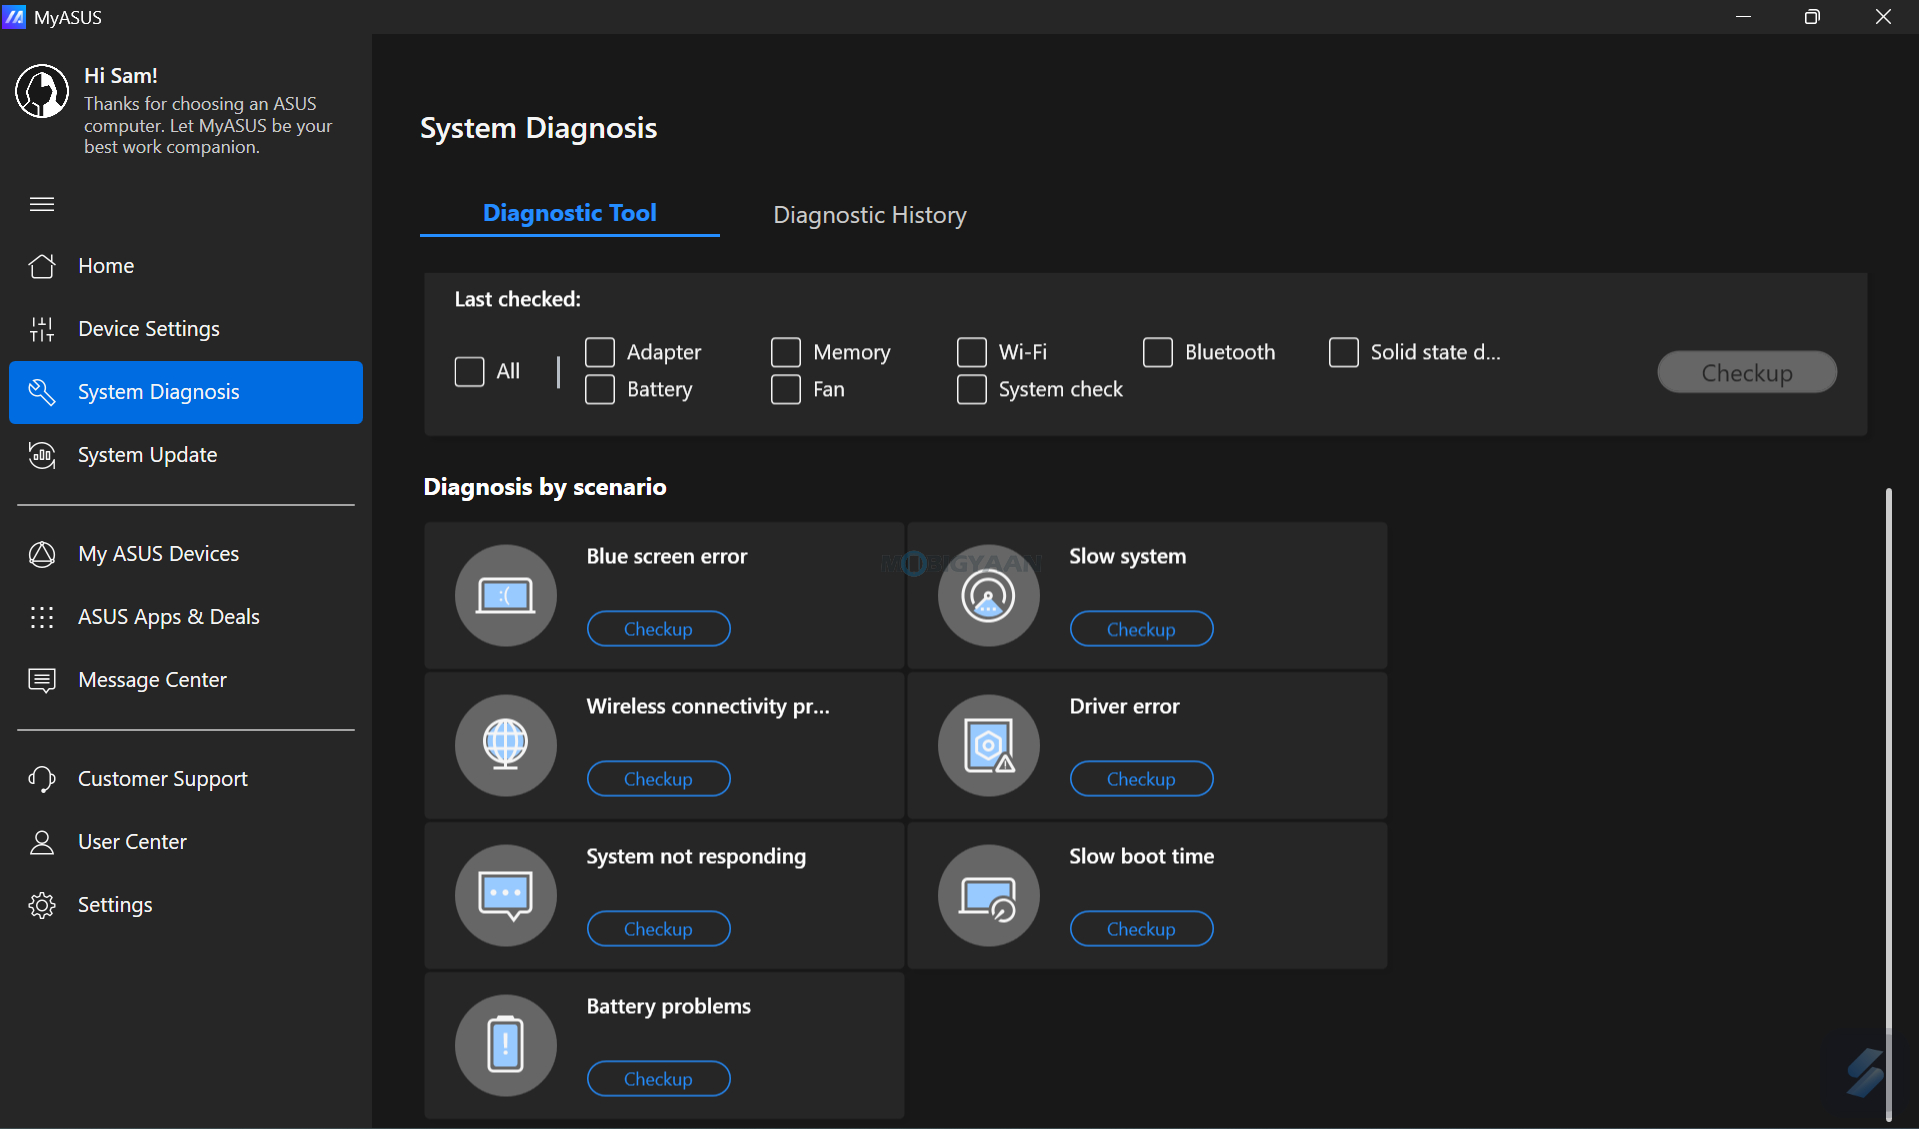This screenshot has width=1919, height=1129.
Task: Click the Battery problems battery icon
Action: coord(506,1046)
